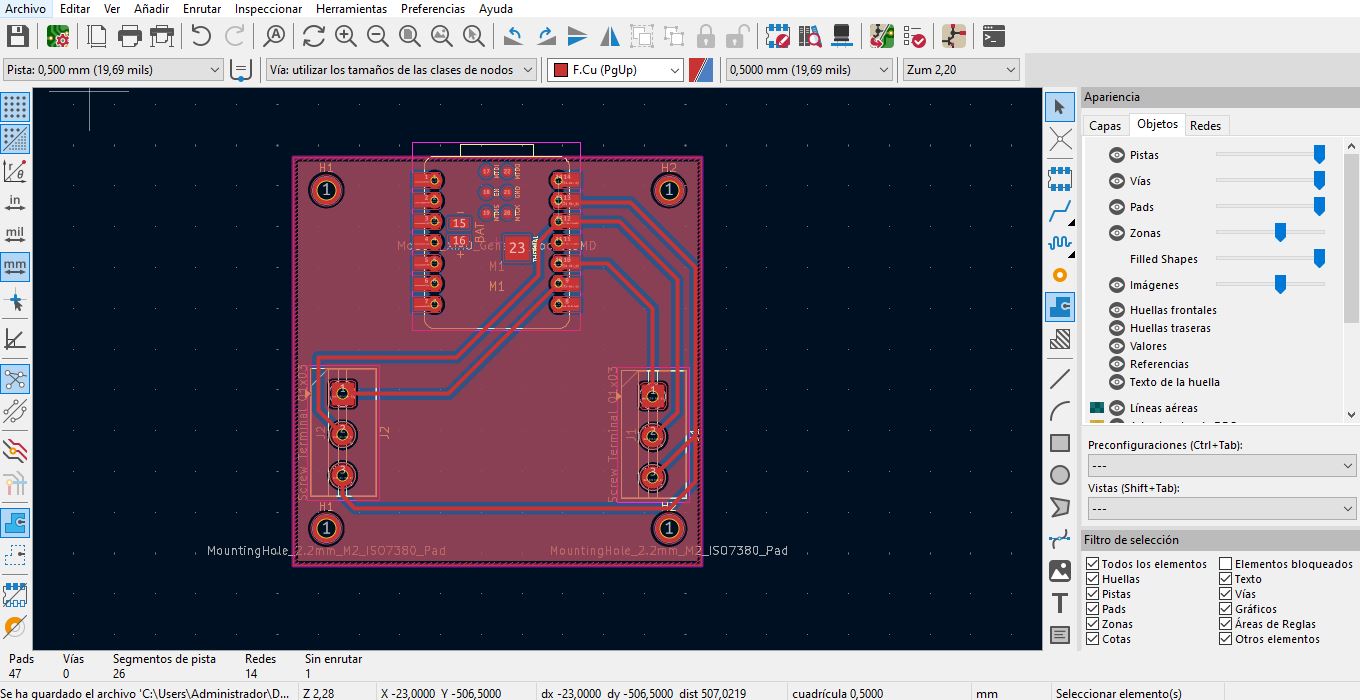Viewport: 1360px width, 700px height.
Task: Switch units to millimeters
Action: pyautogui.click(x=15, y=267)
